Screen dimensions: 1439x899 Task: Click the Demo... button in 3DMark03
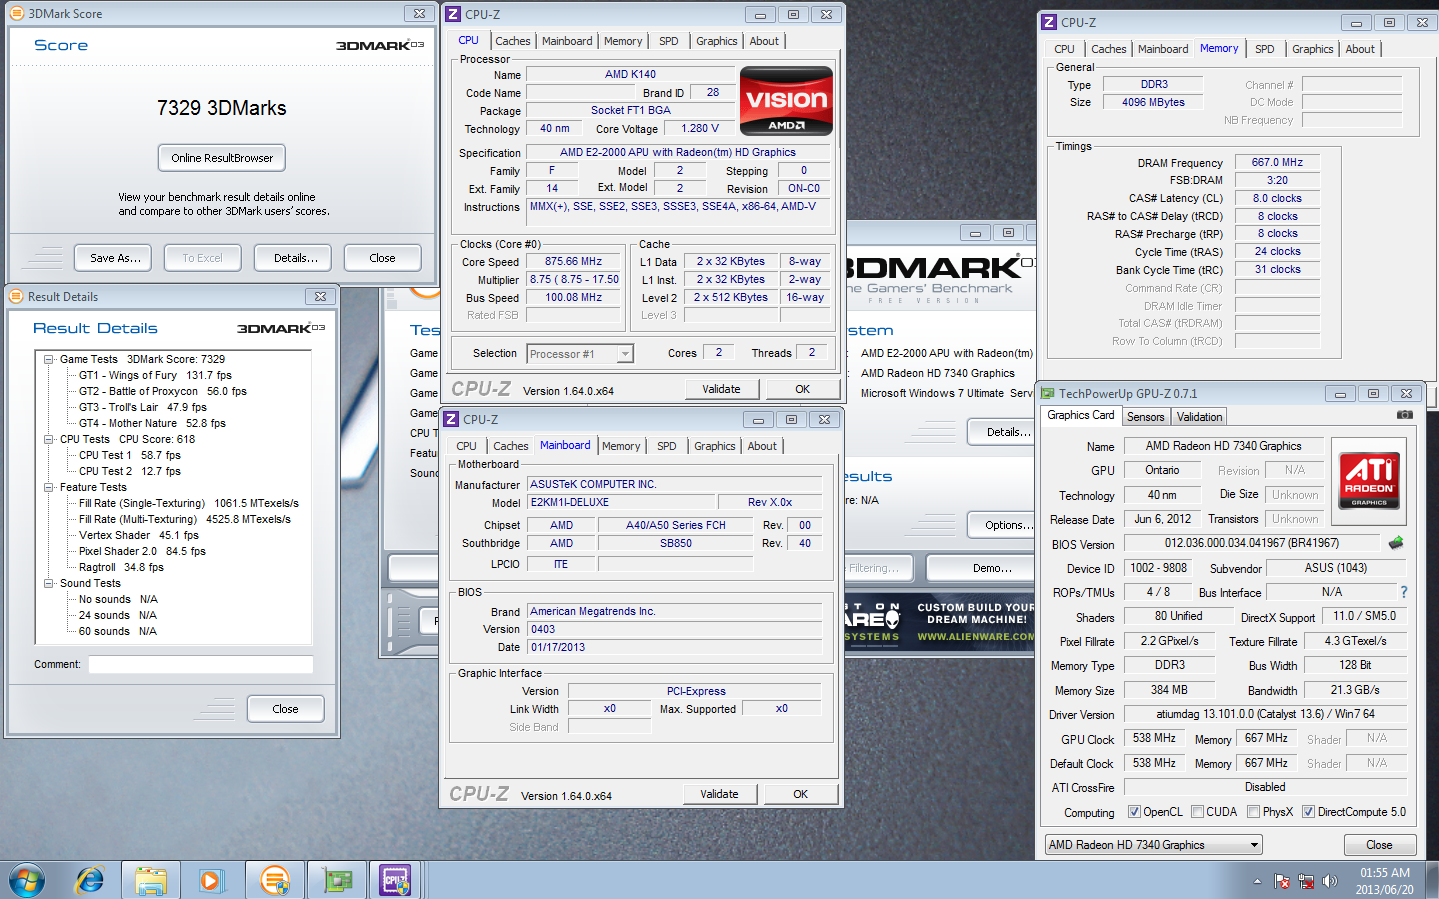point(982,568)
